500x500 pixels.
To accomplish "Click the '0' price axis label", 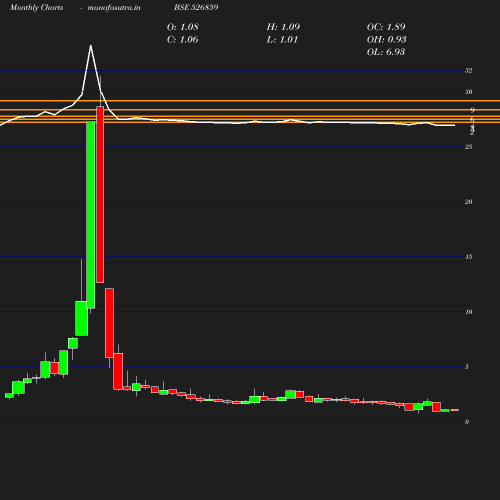I will tap(467, 422).
